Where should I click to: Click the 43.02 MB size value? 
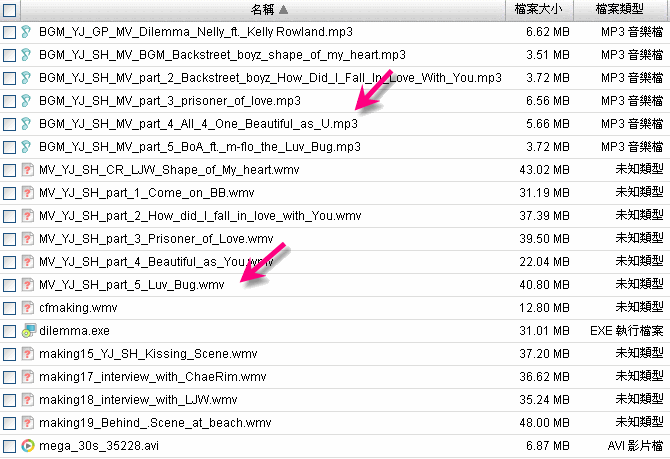tap(544, 170)
